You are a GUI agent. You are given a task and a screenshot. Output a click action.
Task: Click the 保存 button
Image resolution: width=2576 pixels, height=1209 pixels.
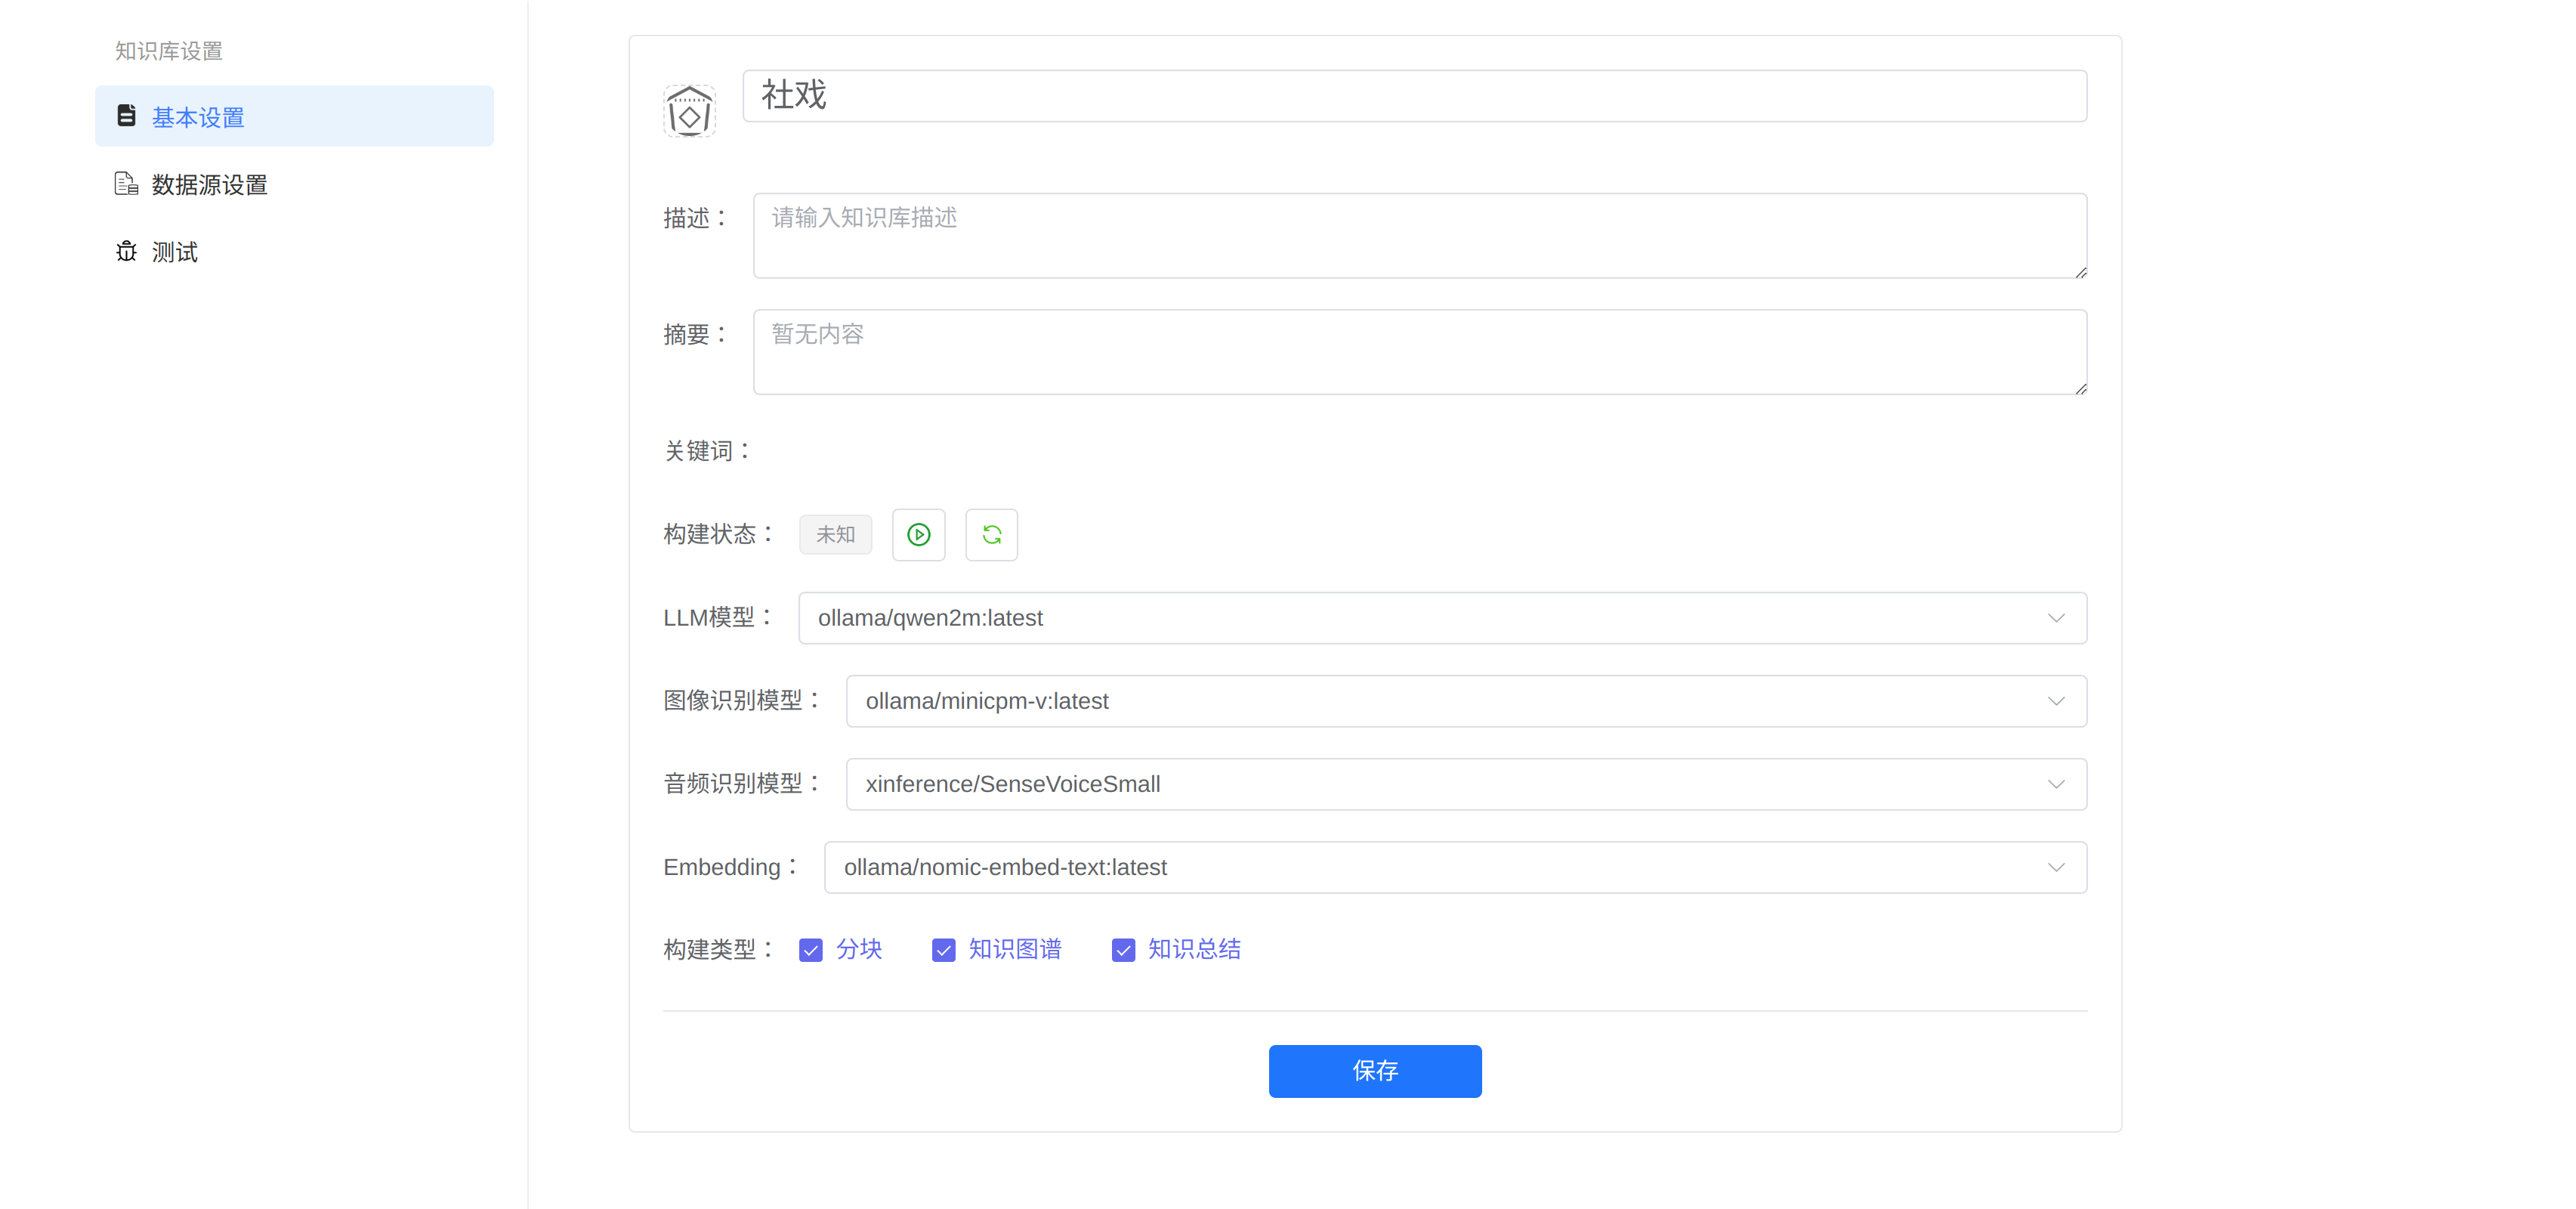tap(1374, 1071)
